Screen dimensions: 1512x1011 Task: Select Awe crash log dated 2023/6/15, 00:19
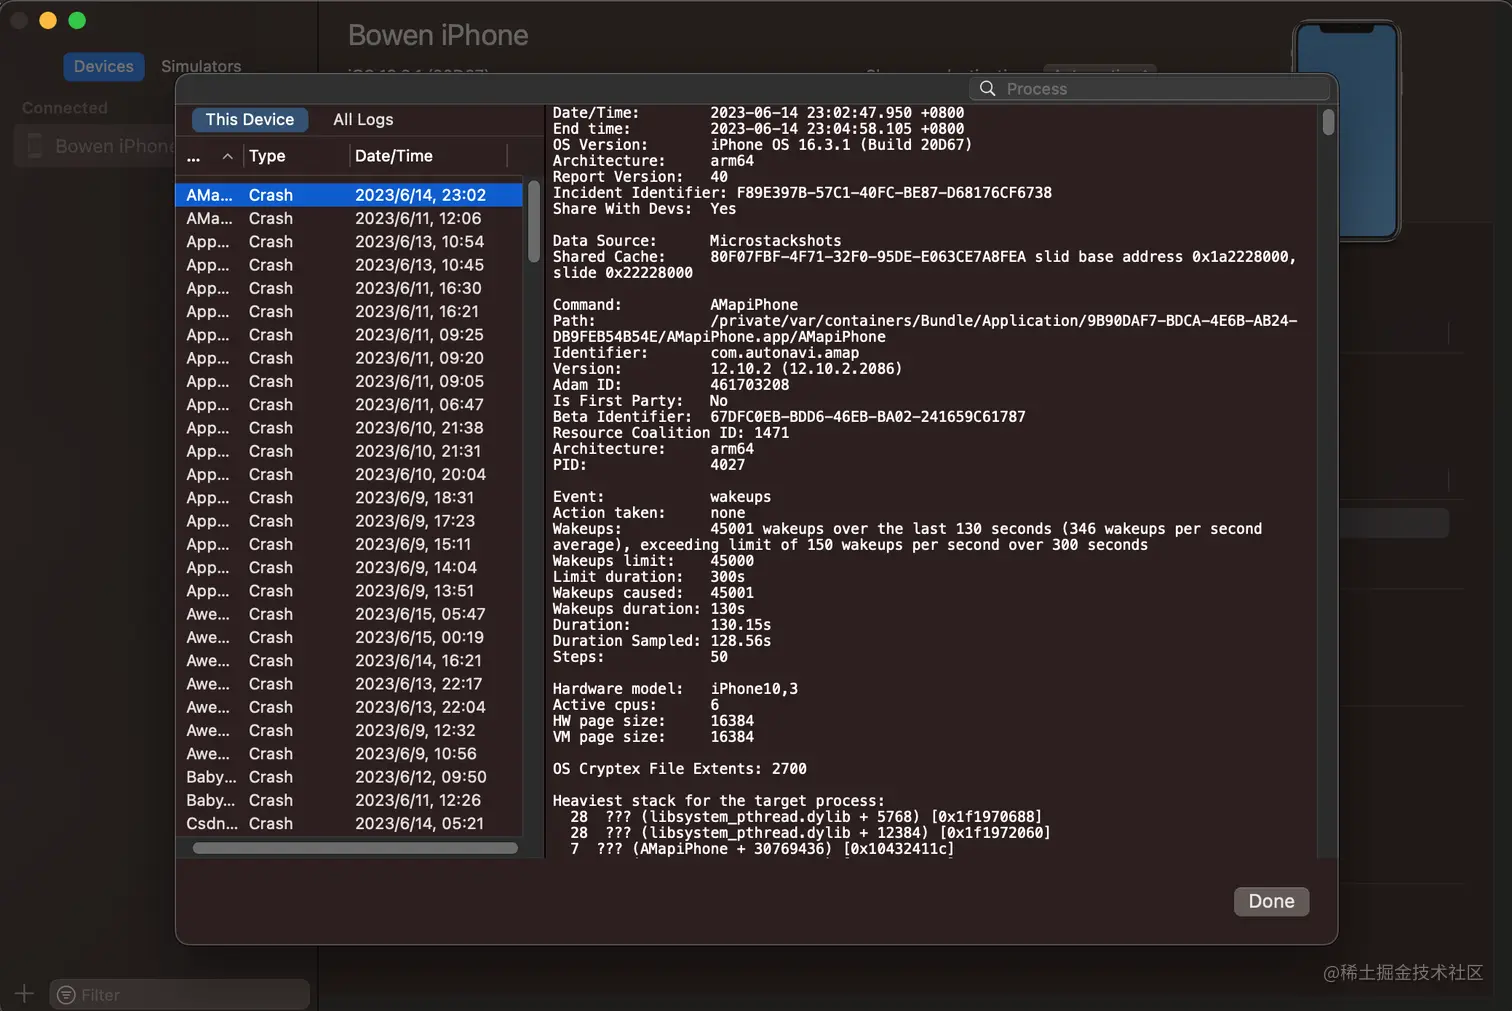[349, 637]
